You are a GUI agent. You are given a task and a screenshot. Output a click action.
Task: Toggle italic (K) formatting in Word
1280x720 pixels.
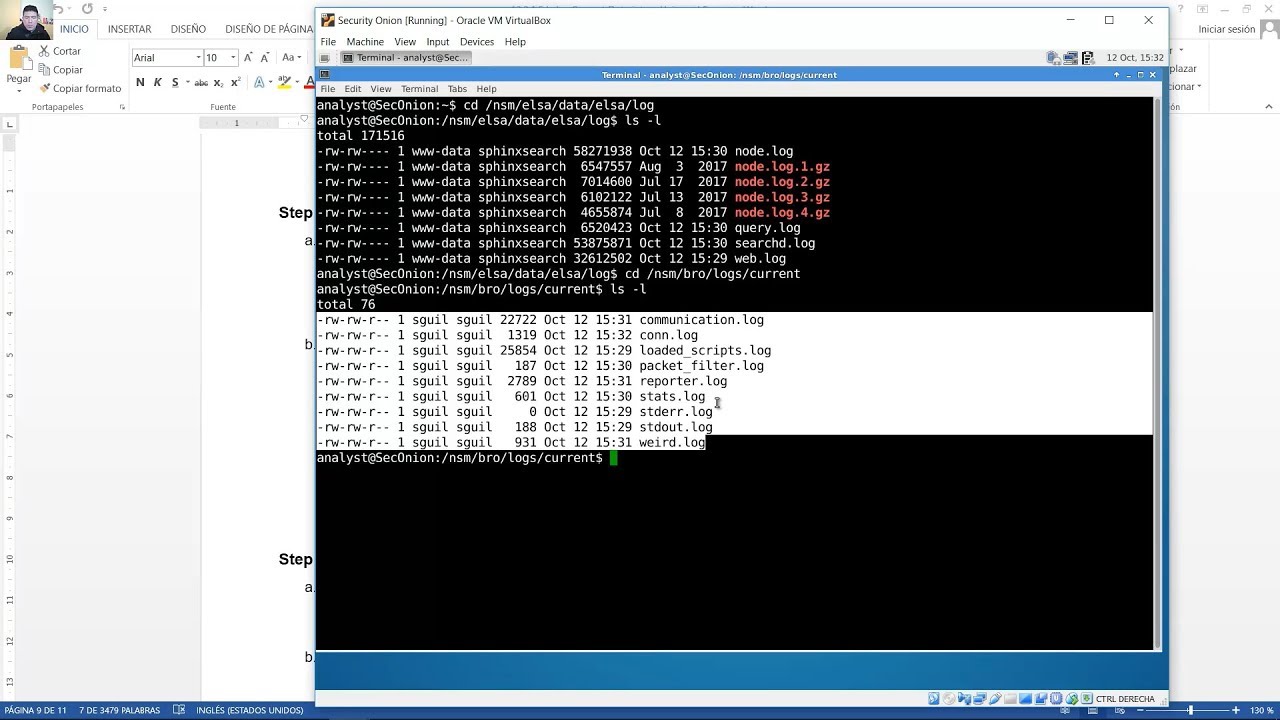pyautogui.click(x=157, y=82)
